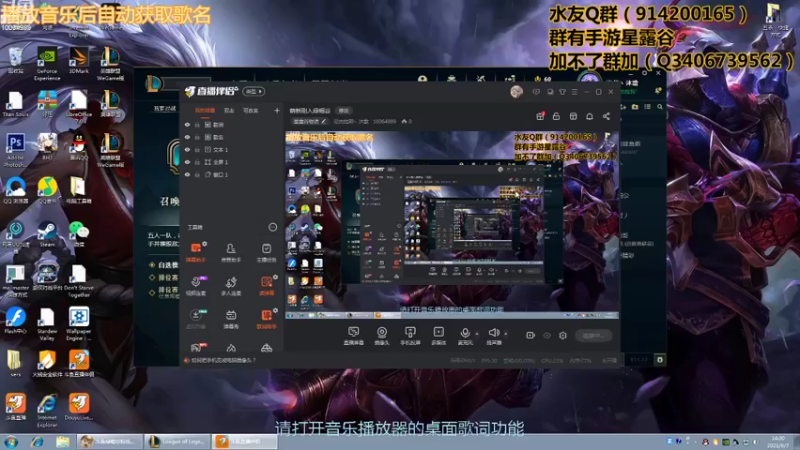This screenshot has width=800, height=450.
Task: Switch to the second scene tab
Action: (229, 111)
